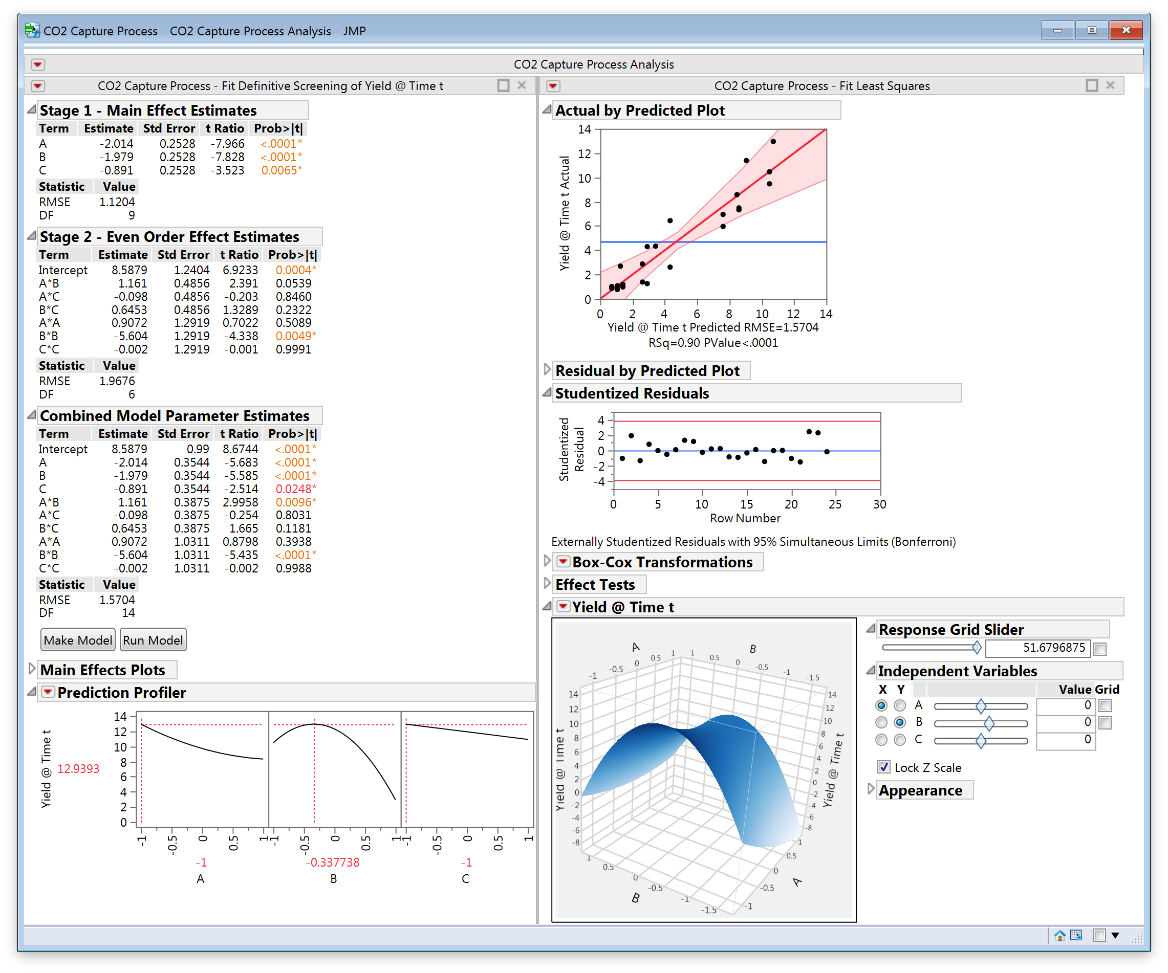The image size is (1168, 973).
Task: Select X radio button for variable C
Action: coord(882,740)
